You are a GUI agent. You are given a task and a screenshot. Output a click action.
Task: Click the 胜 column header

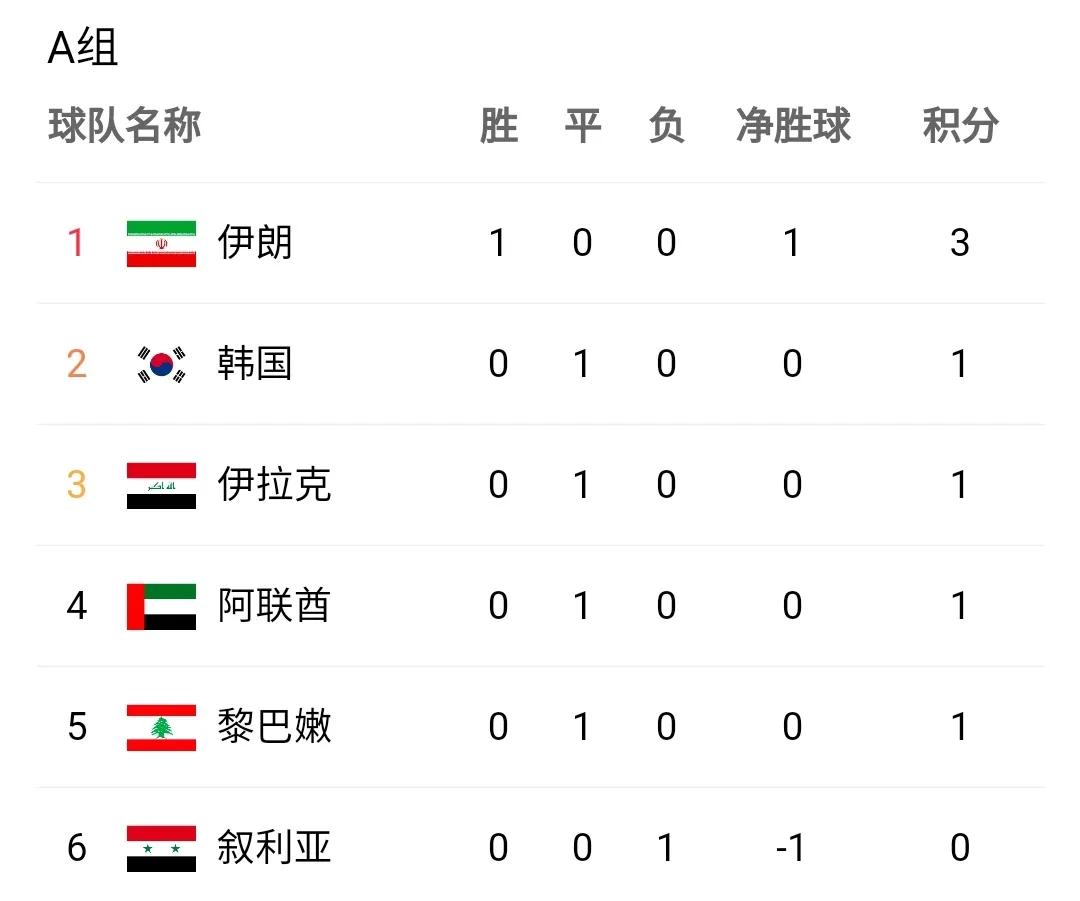499,126
